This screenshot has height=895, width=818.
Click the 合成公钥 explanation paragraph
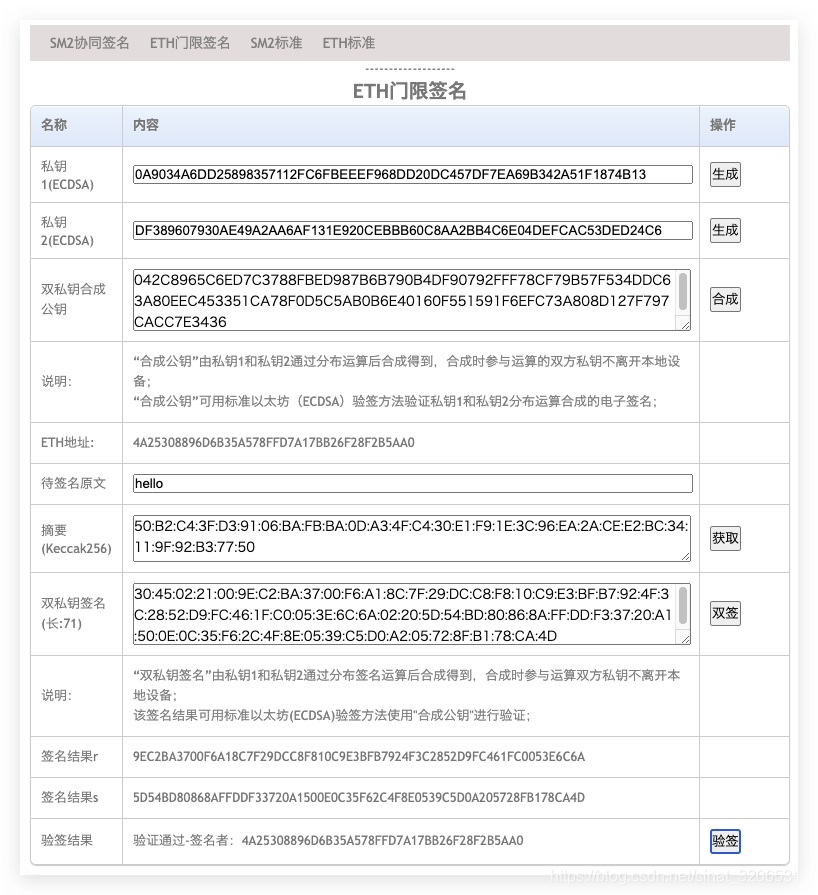point(406,381)
